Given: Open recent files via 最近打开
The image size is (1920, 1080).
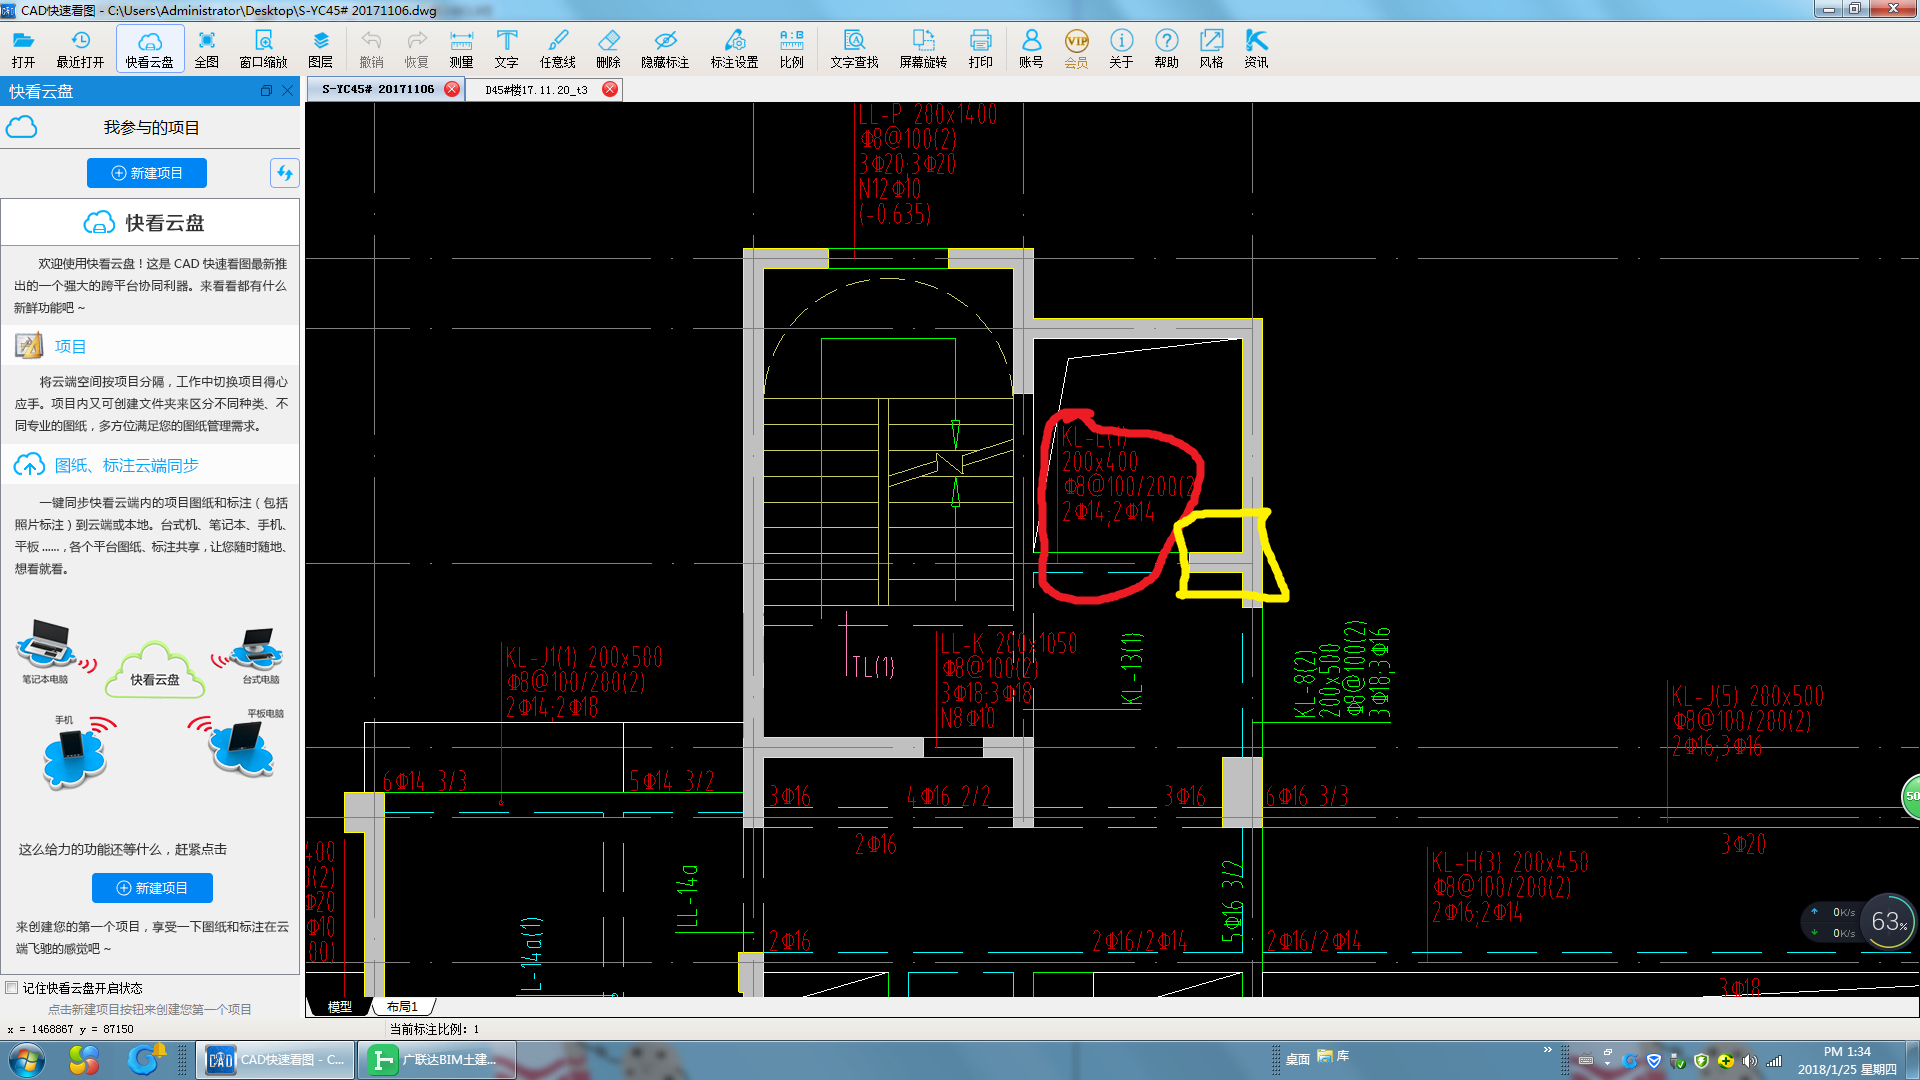Looking at the screenshot, I should pyautogui.click(x=80, y=48).
